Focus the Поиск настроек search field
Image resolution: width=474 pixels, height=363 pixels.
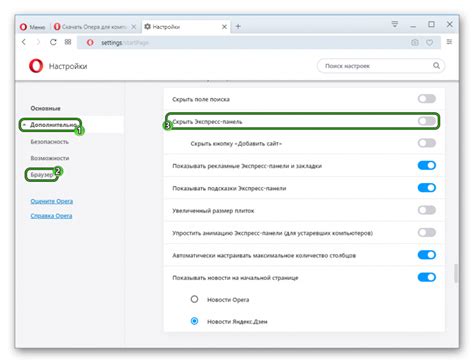point(381,66)
